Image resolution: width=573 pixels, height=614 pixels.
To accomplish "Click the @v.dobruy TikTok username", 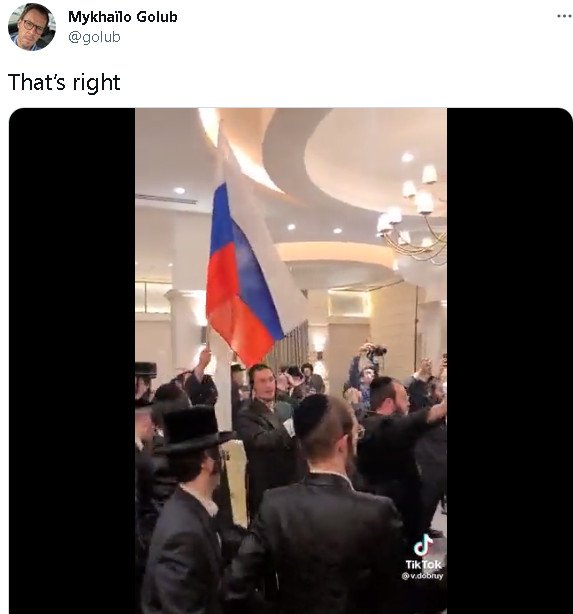I will pos(422,576).
